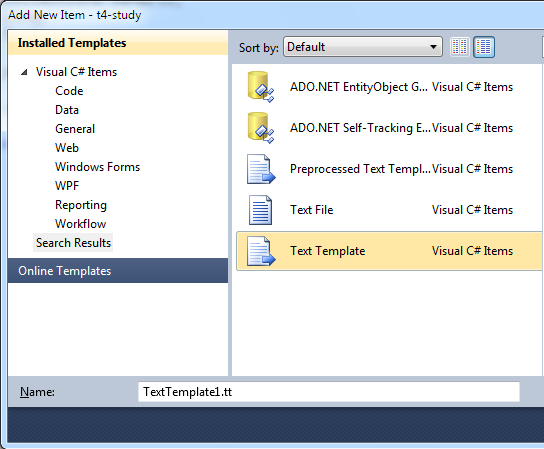Viewport: 544px width, 449px height.
Task: Select the Code category
Action: pos(69,91)
